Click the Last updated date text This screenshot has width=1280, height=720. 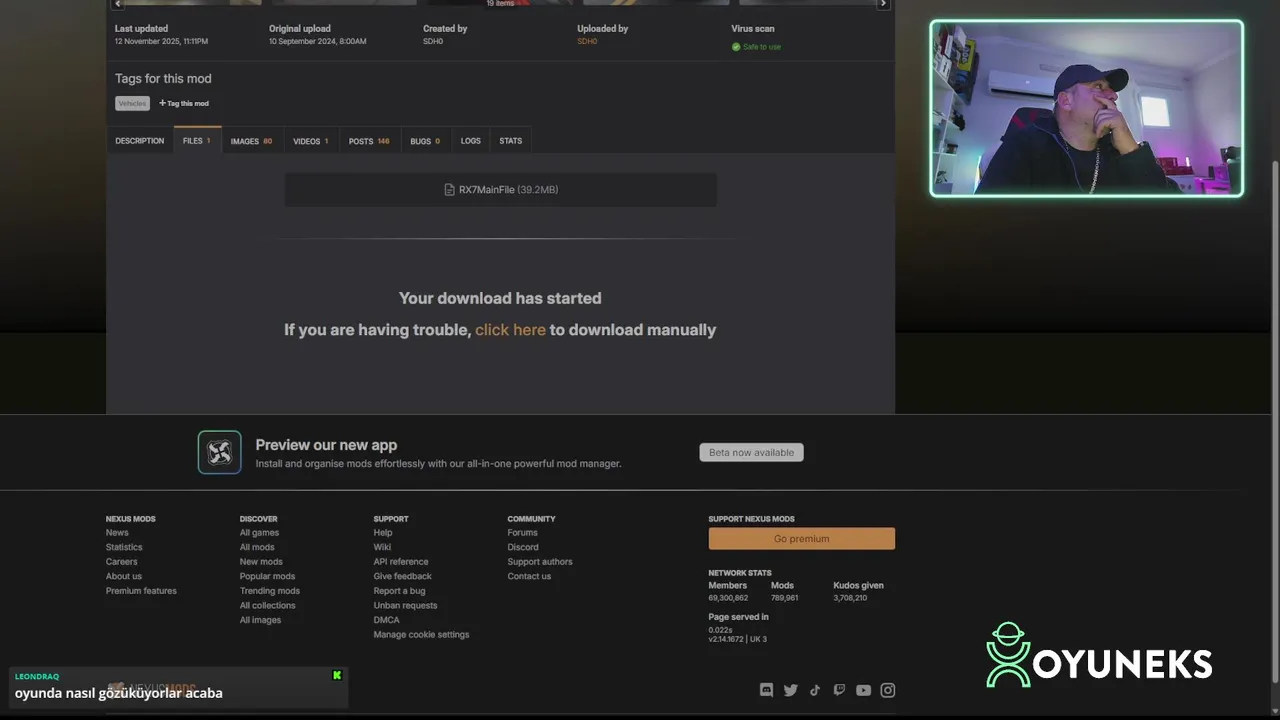[161, 42]
